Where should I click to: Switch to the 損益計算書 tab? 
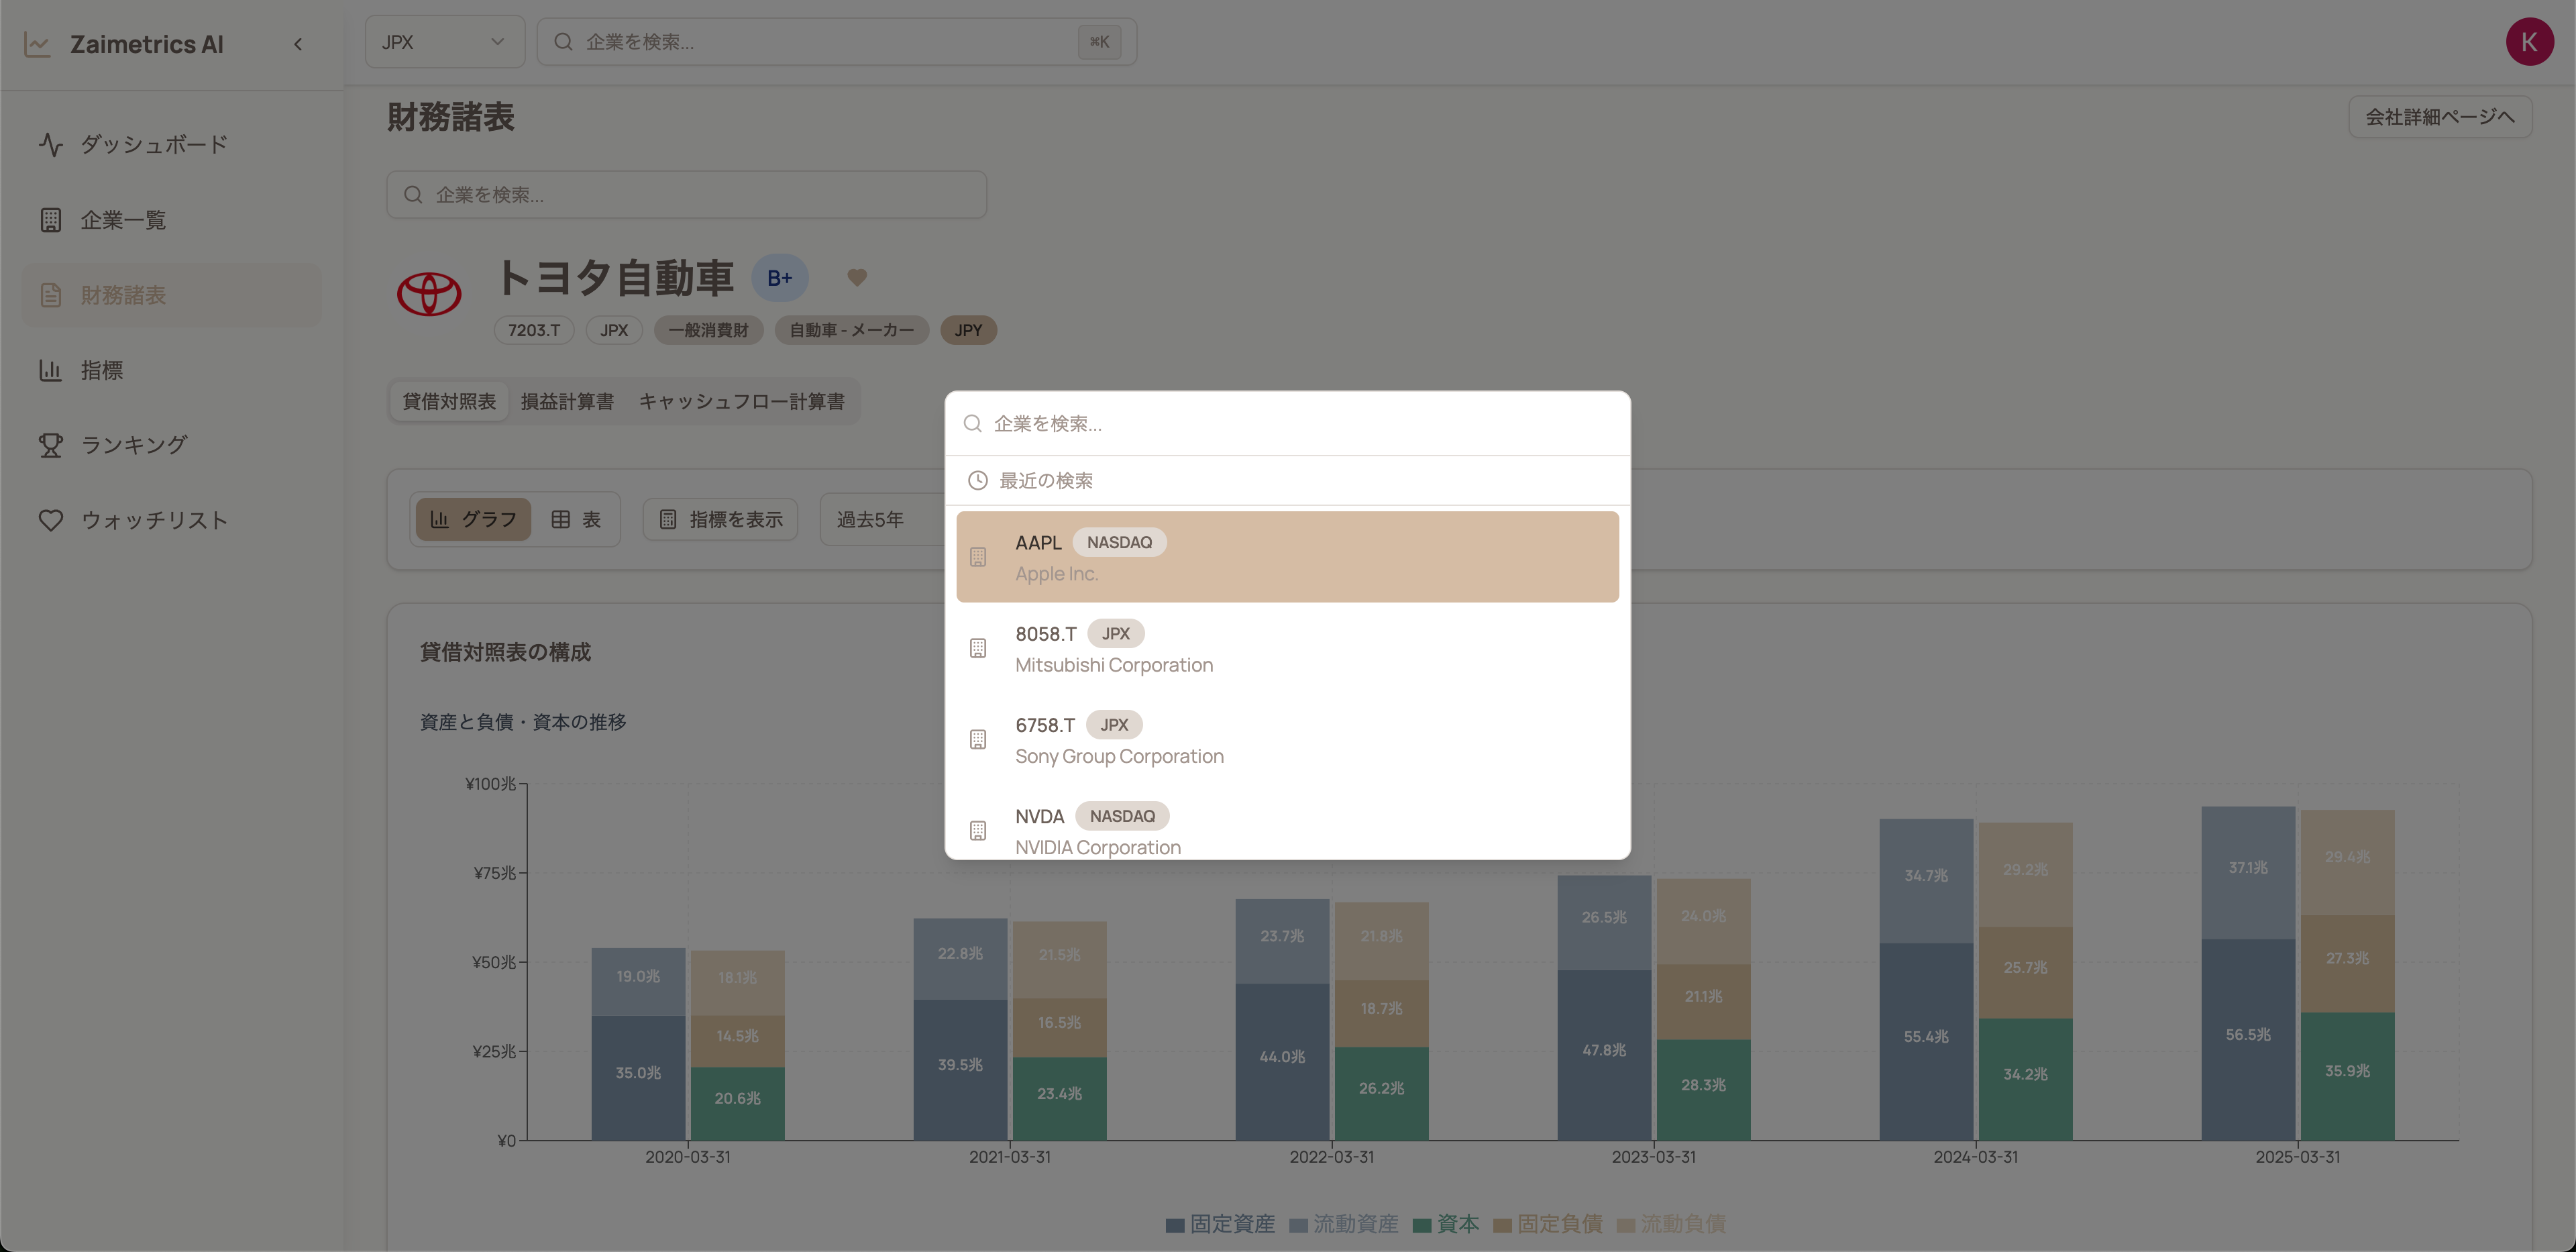coord(567,401)
